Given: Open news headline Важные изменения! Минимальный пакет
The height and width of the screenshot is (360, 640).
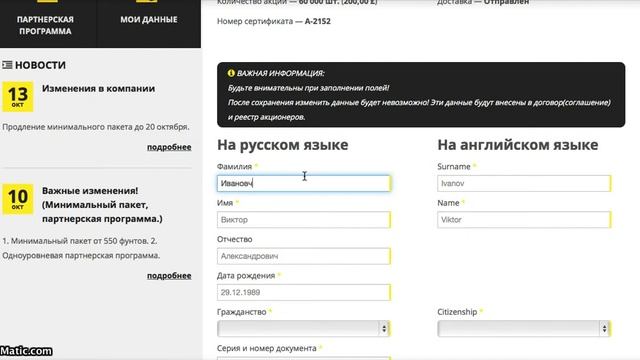Looking at the screenshot, I should click(102, 205).
